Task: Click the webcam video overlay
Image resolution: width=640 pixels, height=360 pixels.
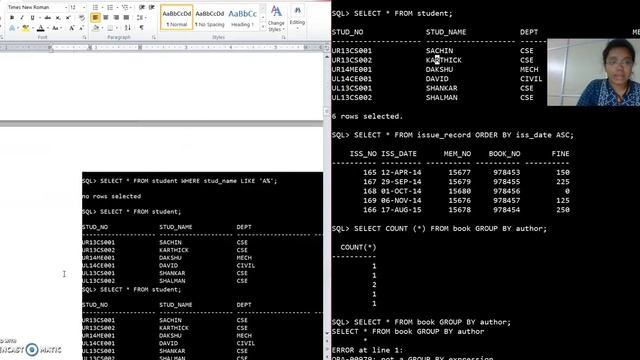Action: 593,72
